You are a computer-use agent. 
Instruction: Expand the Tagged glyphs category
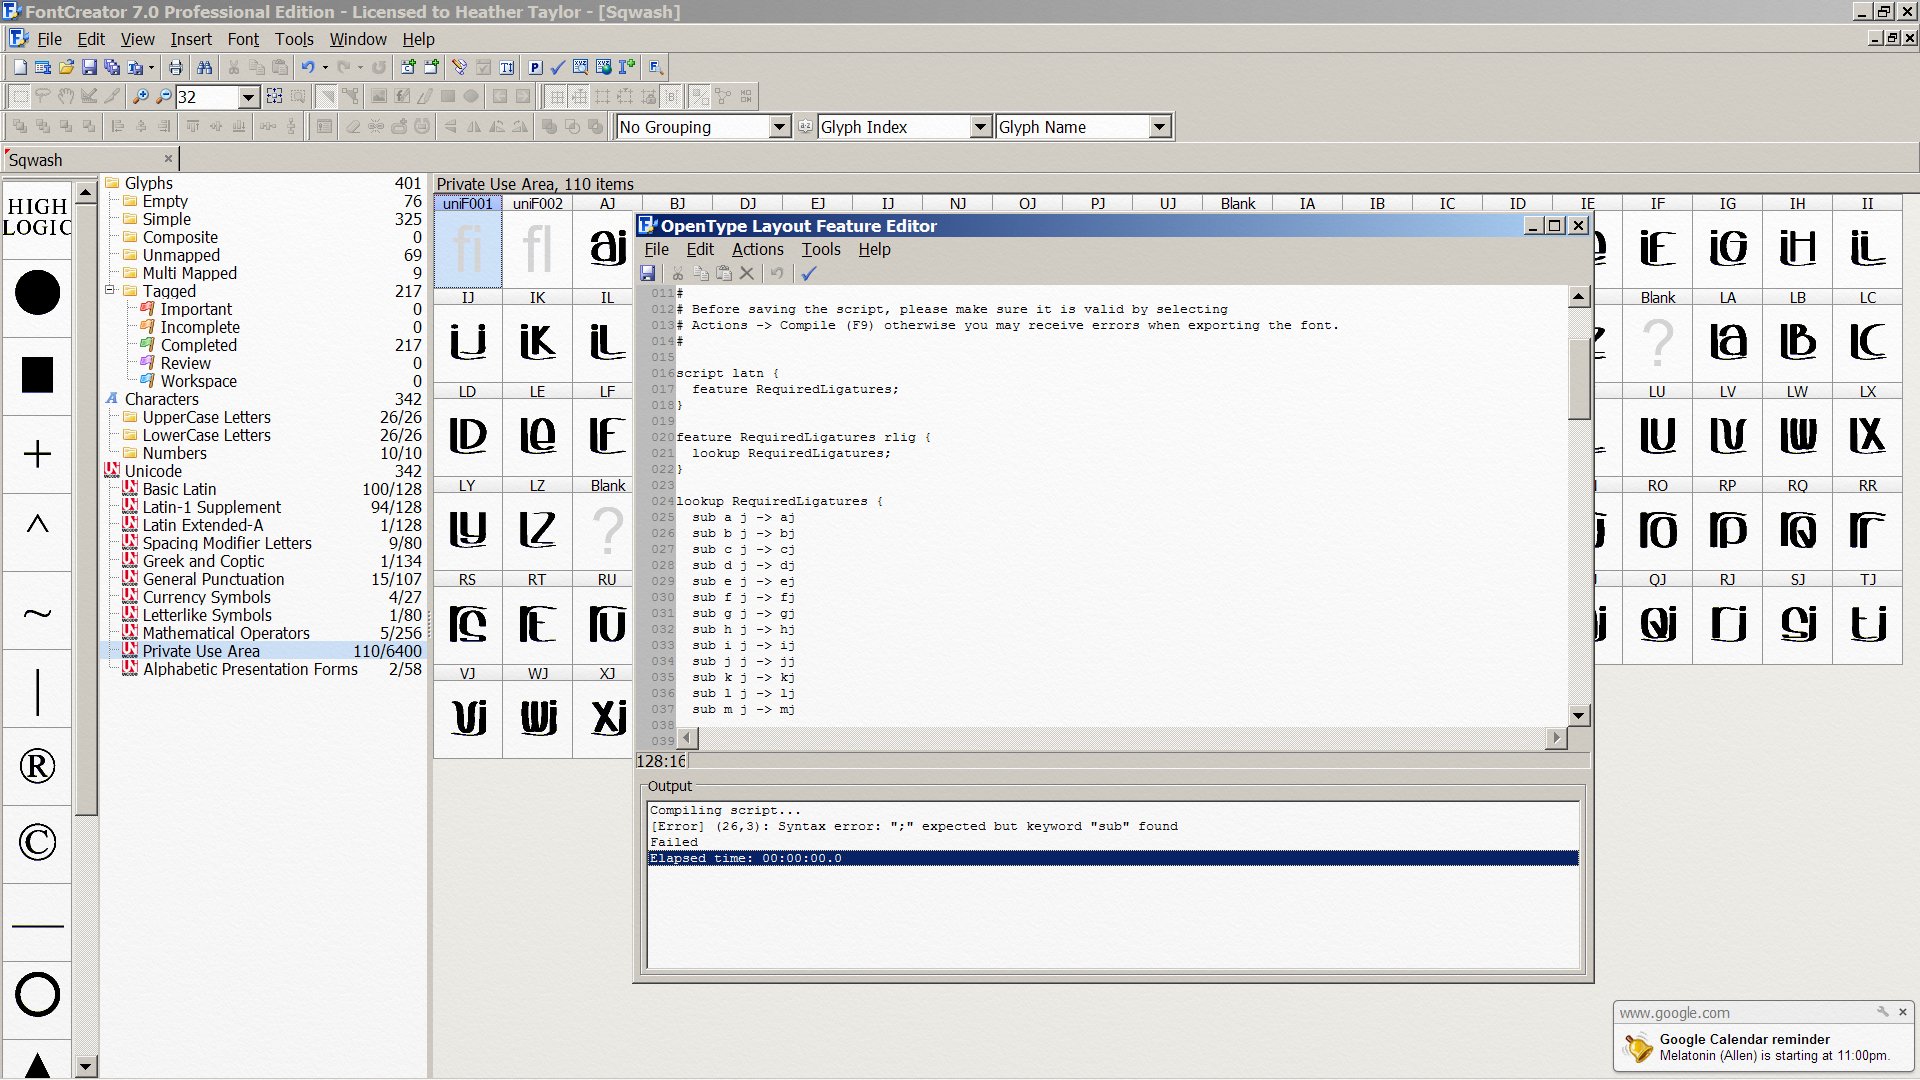tap(109, 291)
